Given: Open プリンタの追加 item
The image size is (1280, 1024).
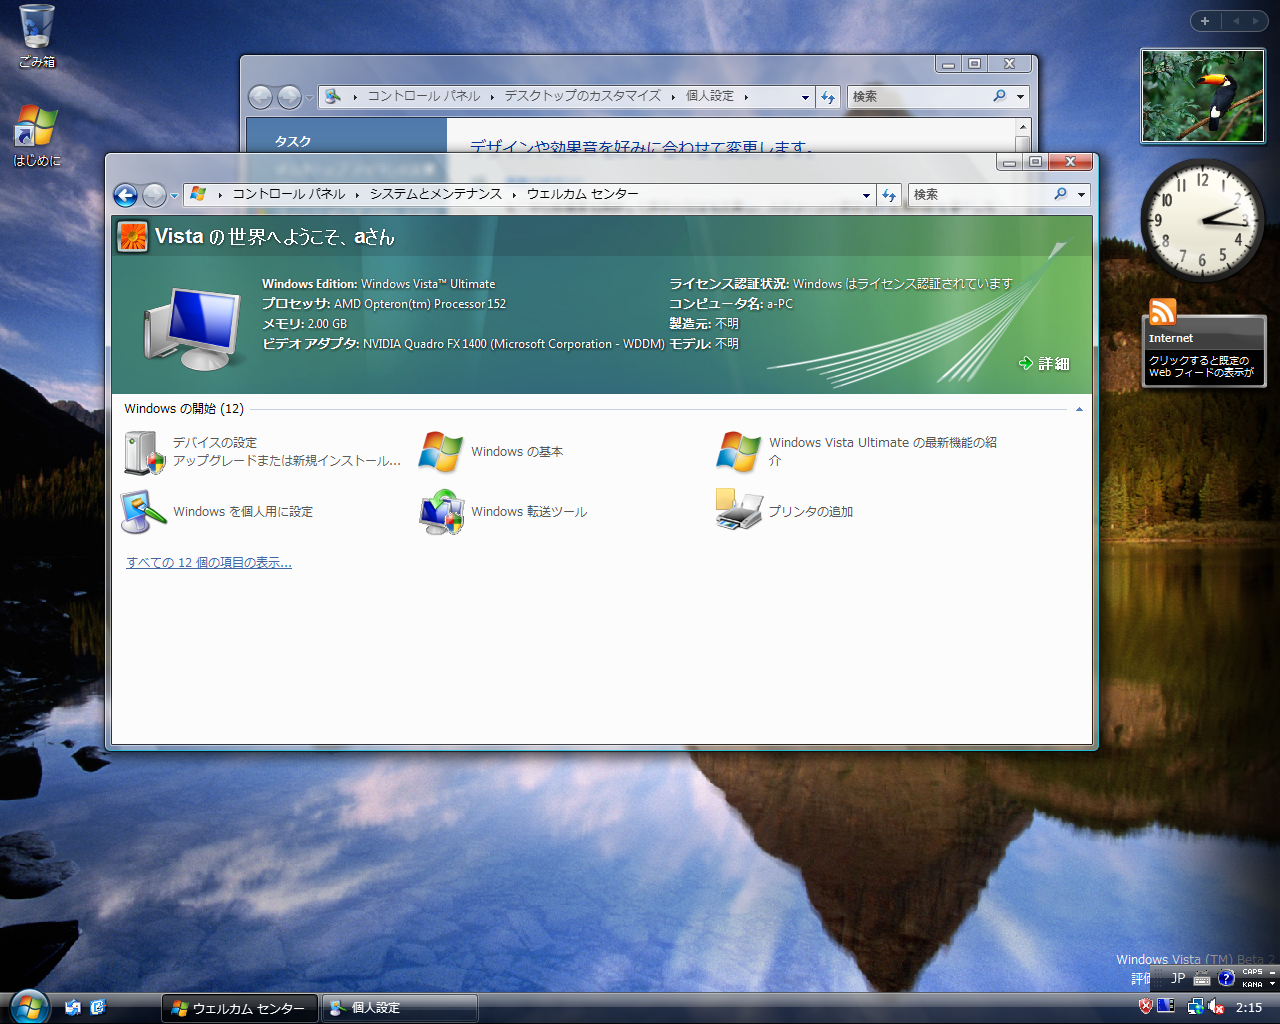Looking at the screenshot, I should (x=785, y=512).
